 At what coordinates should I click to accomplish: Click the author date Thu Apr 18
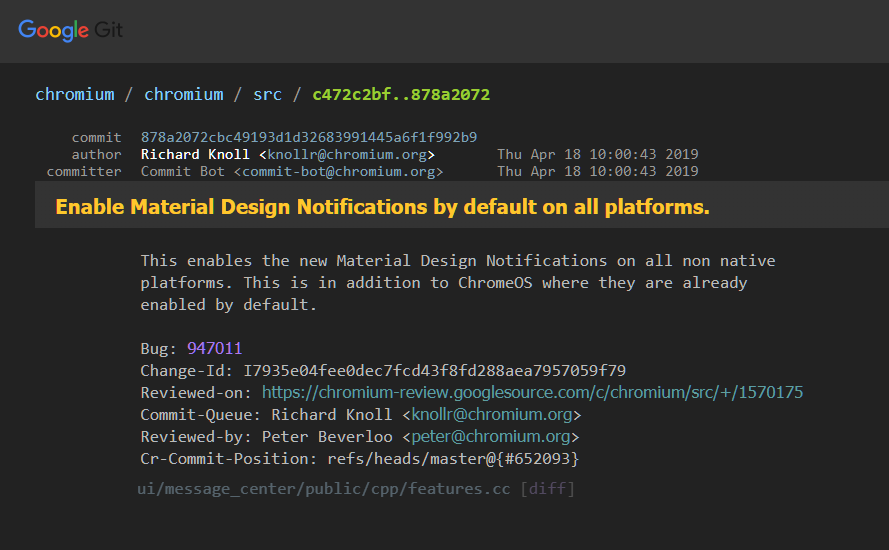click(598, 154)
